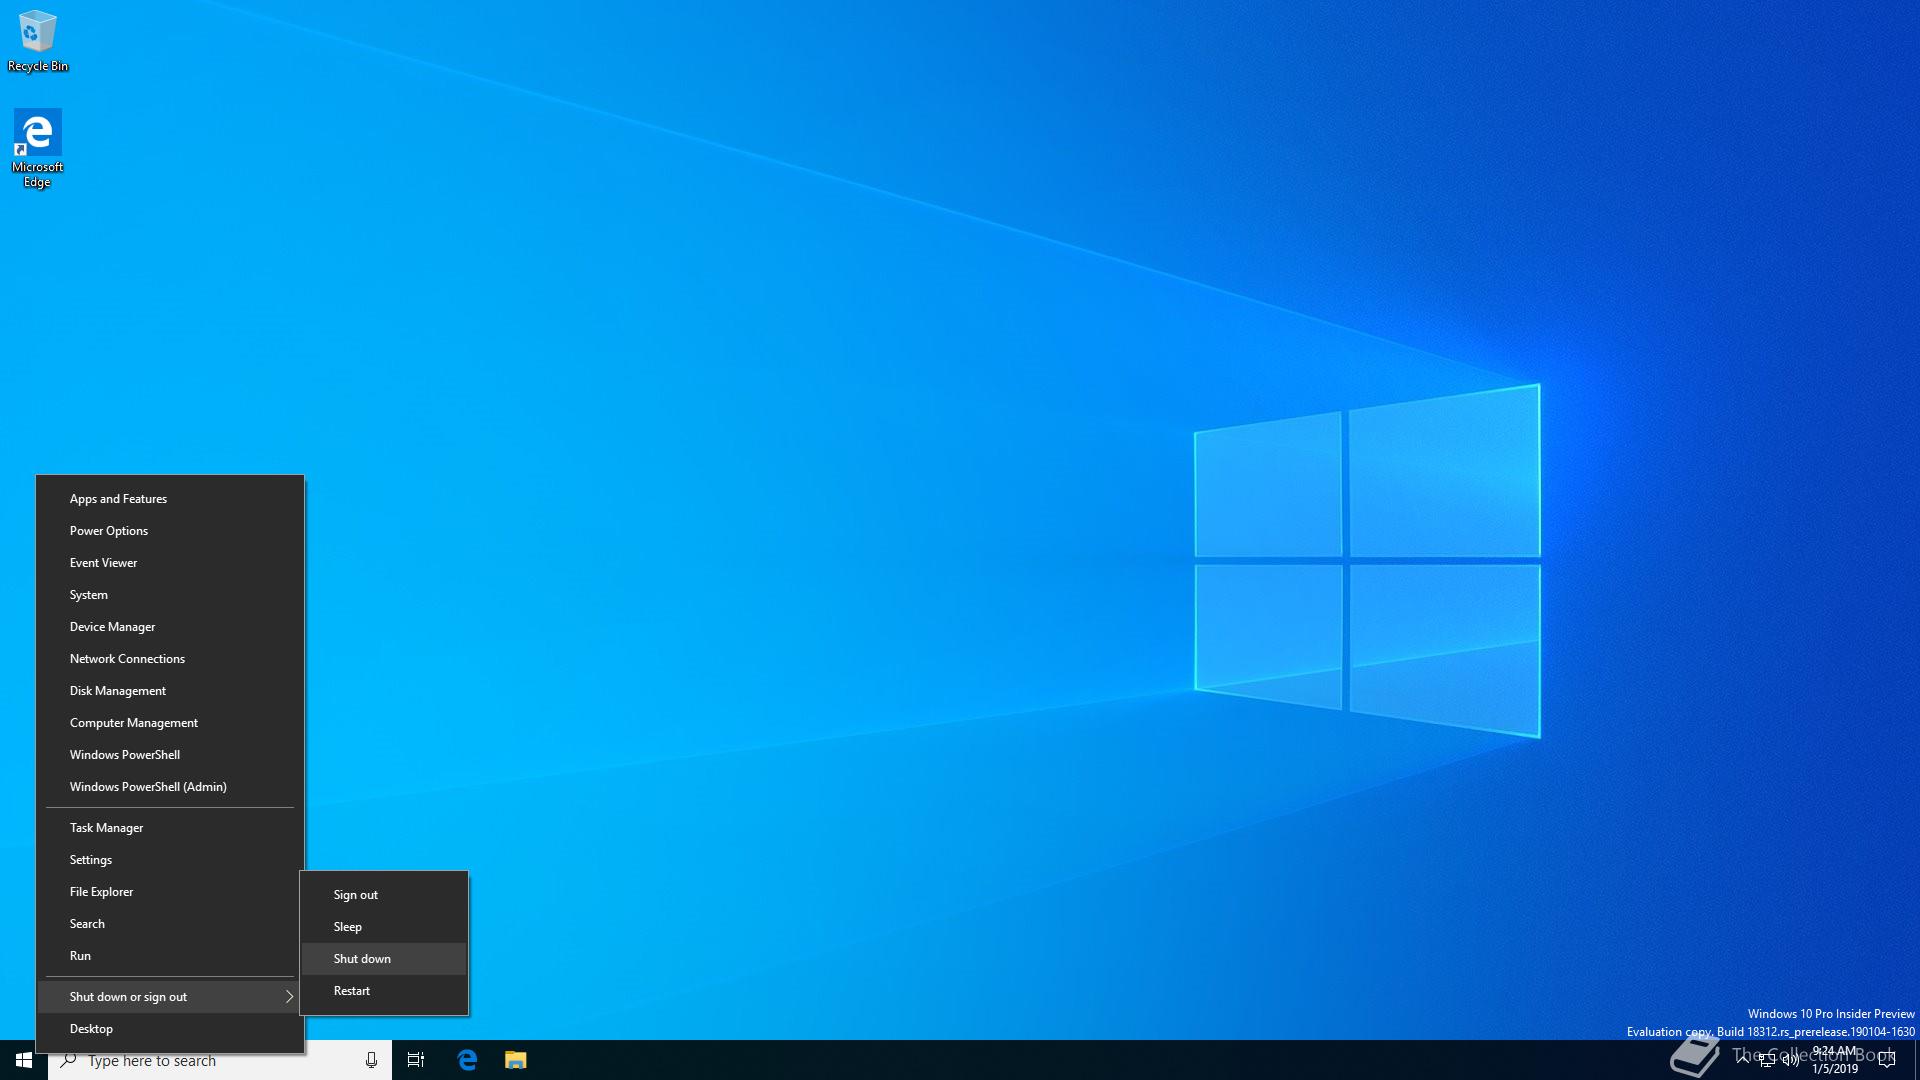The height and width of the screenshot is (1080, 1920).
Task: Choose Sleep from the submenu
Action: (384, 927)
